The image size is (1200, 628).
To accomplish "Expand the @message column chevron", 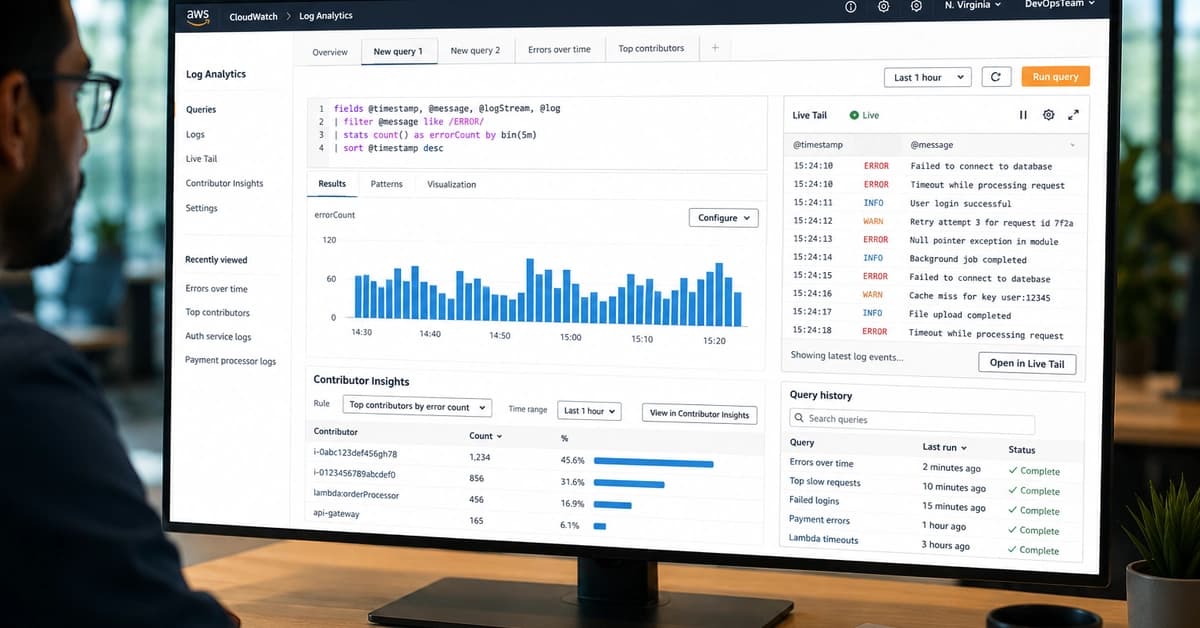I will point(1073,146).
